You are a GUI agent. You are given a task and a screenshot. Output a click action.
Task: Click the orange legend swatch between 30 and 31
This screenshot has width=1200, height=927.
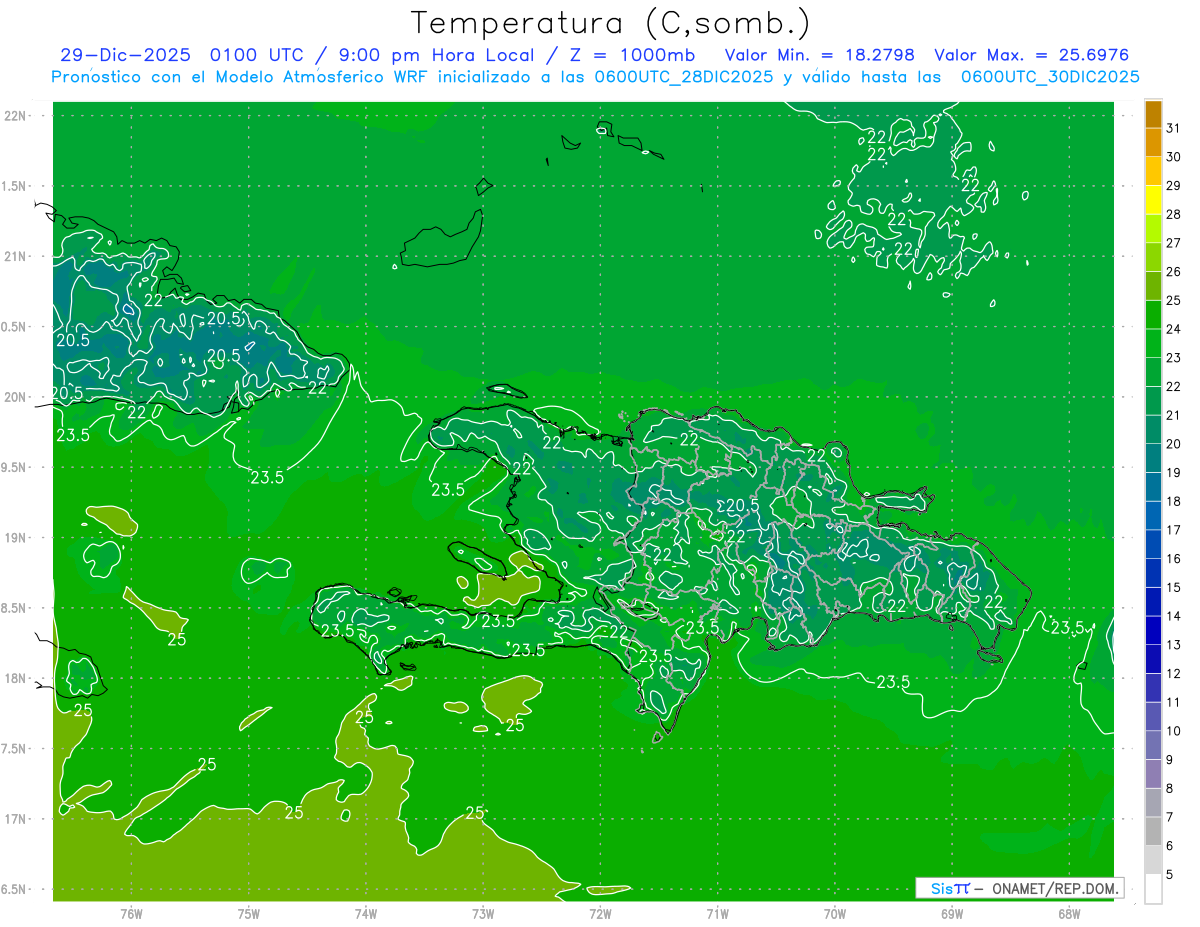tap(1153, 142)
